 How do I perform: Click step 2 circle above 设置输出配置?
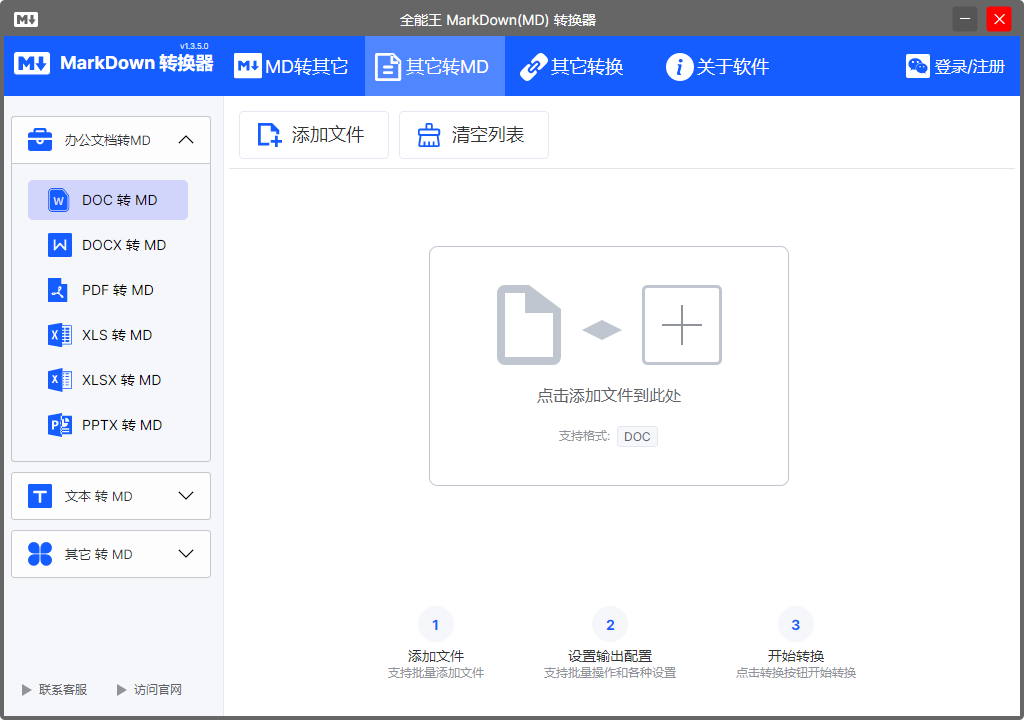(610, 625)
